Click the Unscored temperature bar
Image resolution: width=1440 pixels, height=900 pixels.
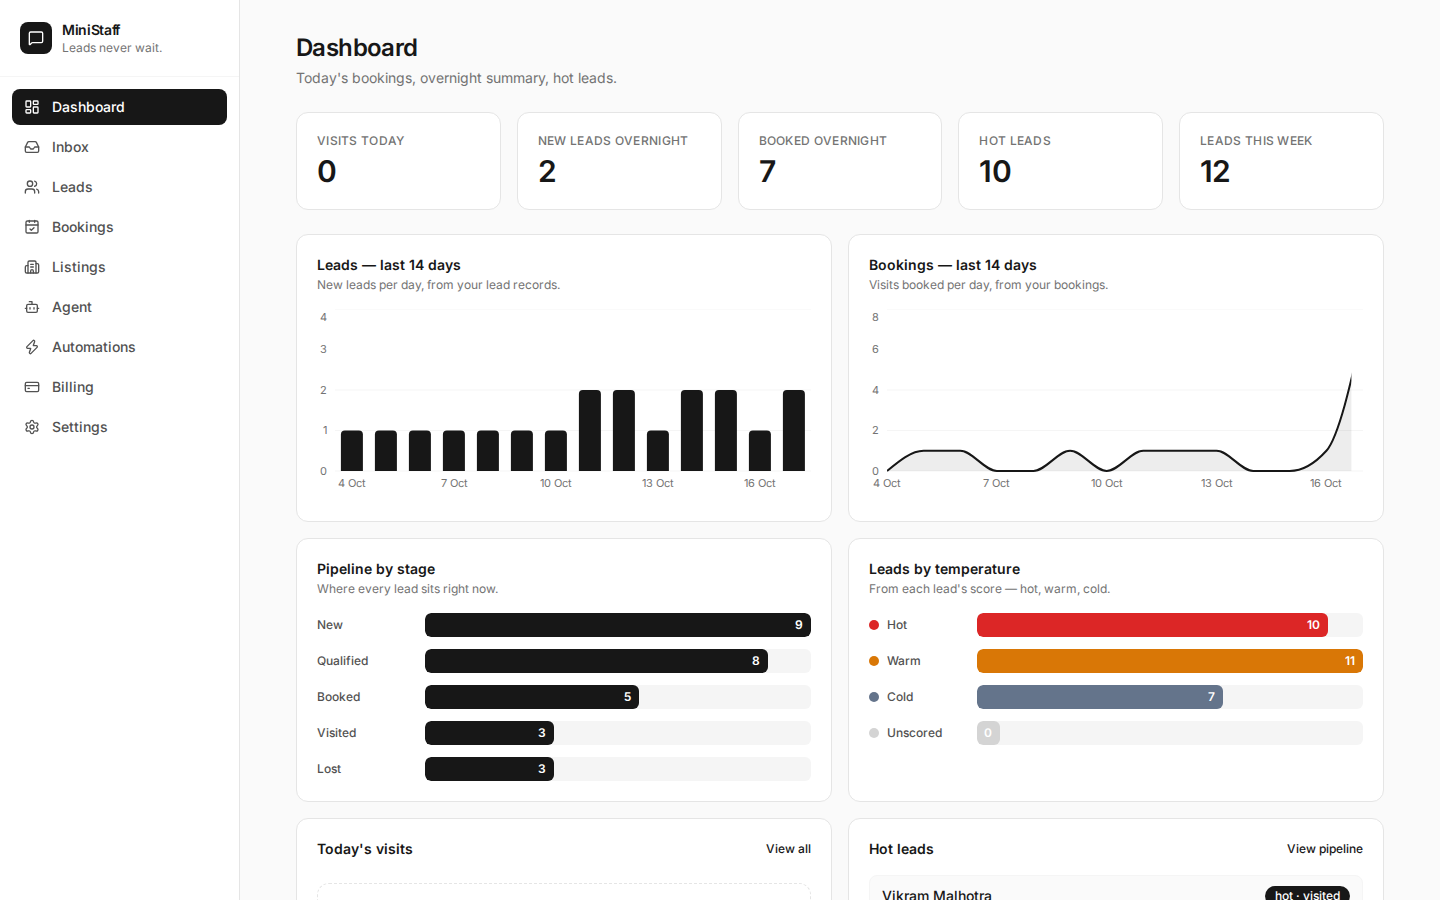[x=988, y=733]
